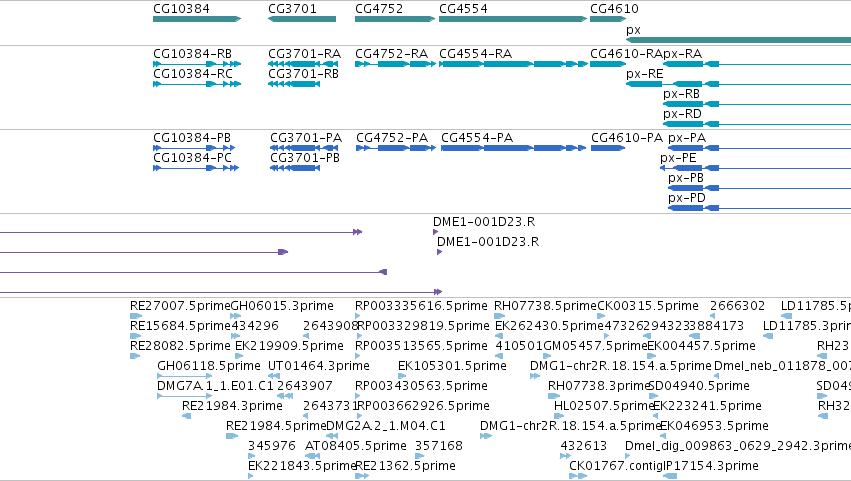Click the RP003430563.5prime EST label

coord(421,387)
